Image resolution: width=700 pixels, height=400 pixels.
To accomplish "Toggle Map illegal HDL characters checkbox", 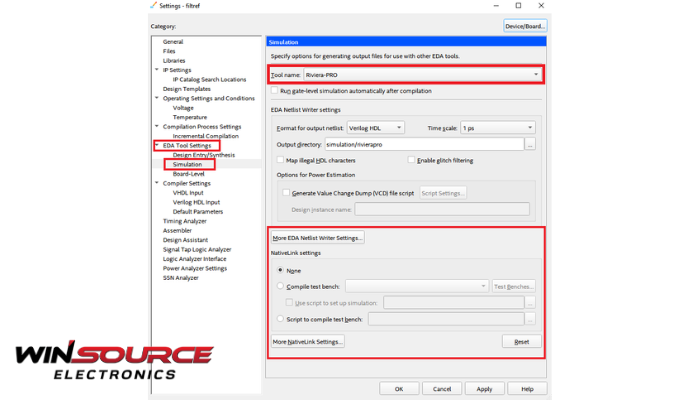I will (x=280, y=160).
